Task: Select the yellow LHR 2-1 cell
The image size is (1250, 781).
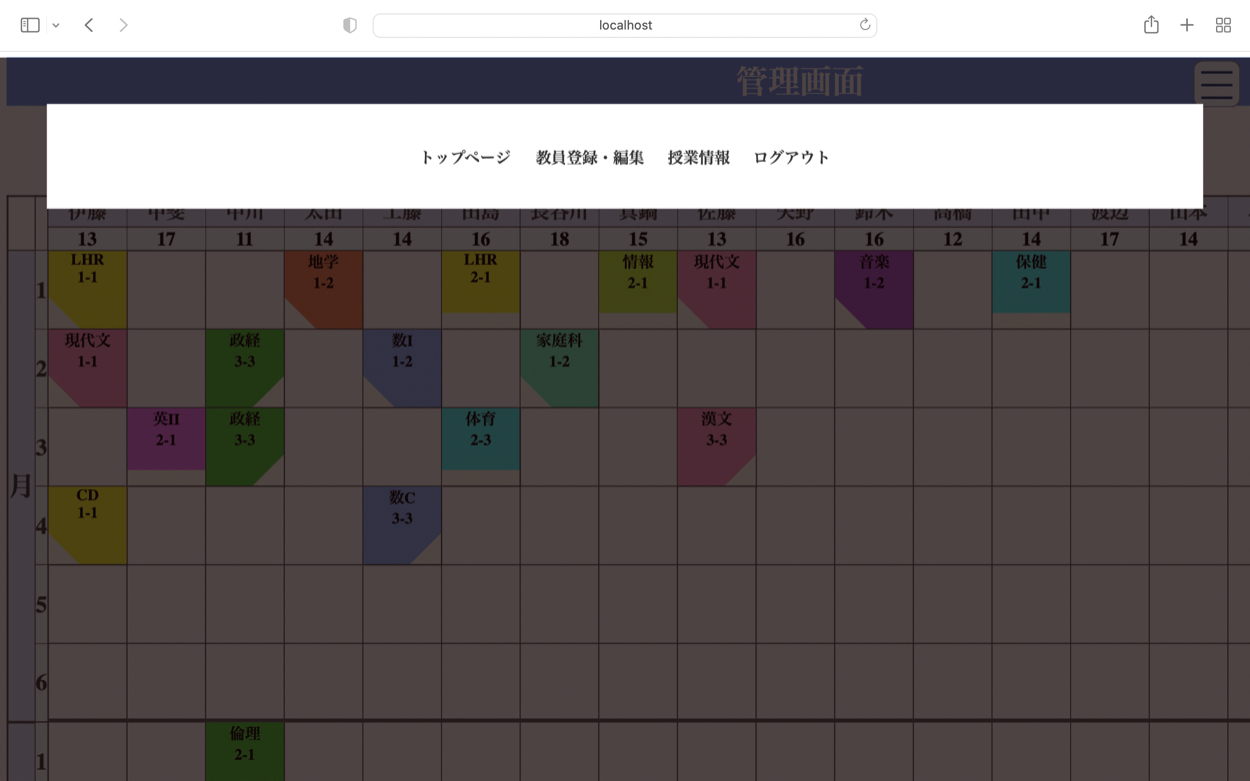Action: click(481, 282)
